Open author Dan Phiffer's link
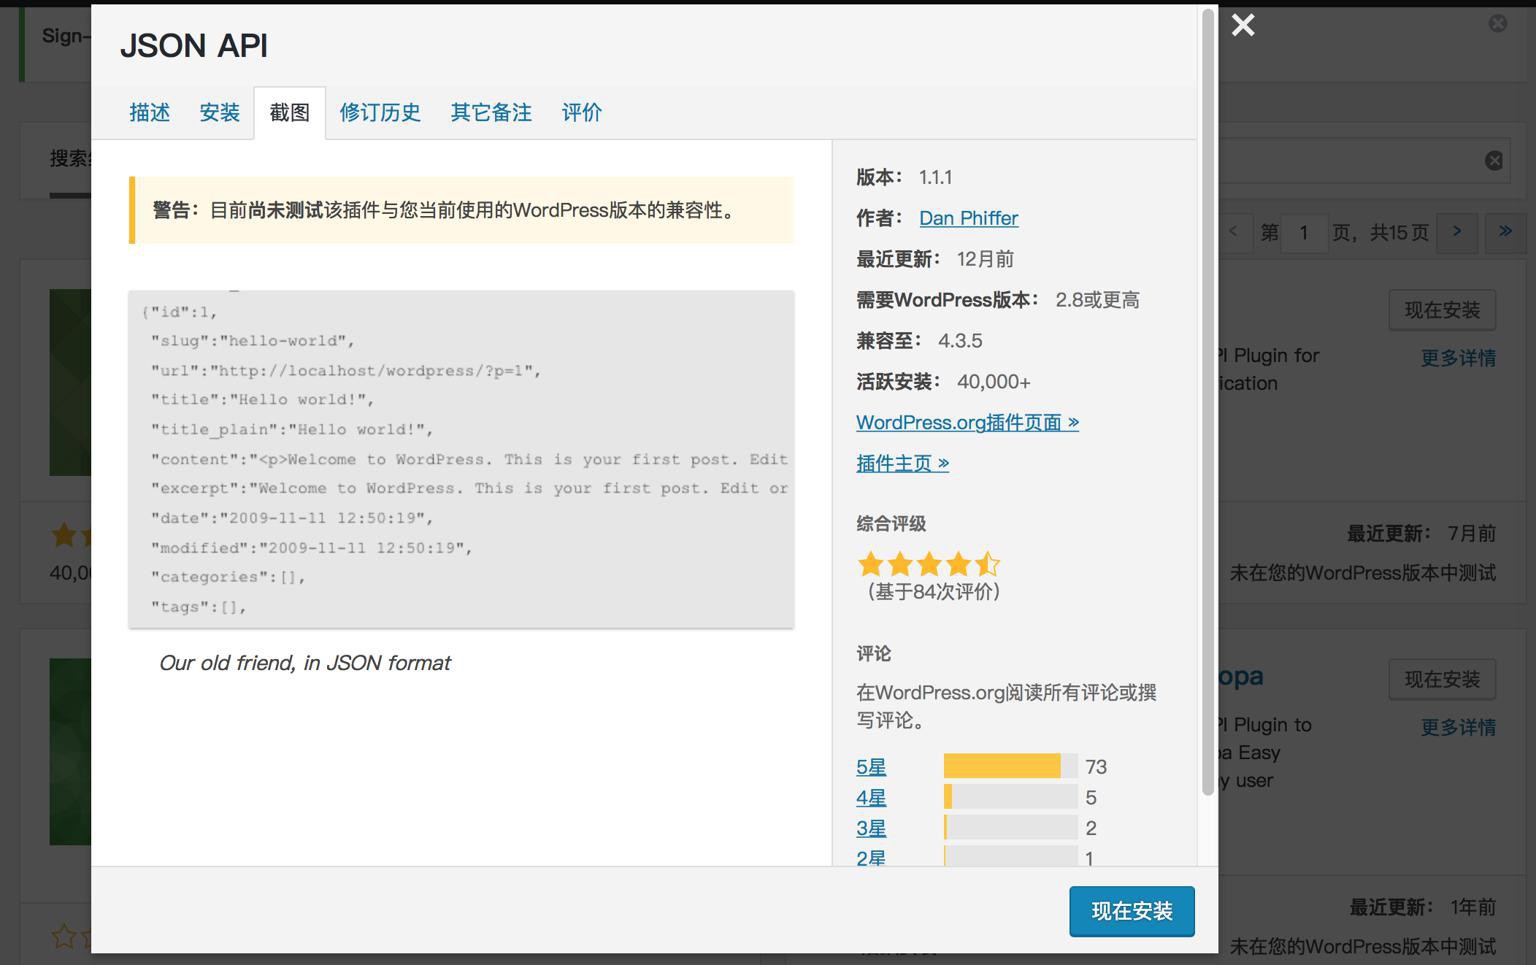 click(968, 218)
